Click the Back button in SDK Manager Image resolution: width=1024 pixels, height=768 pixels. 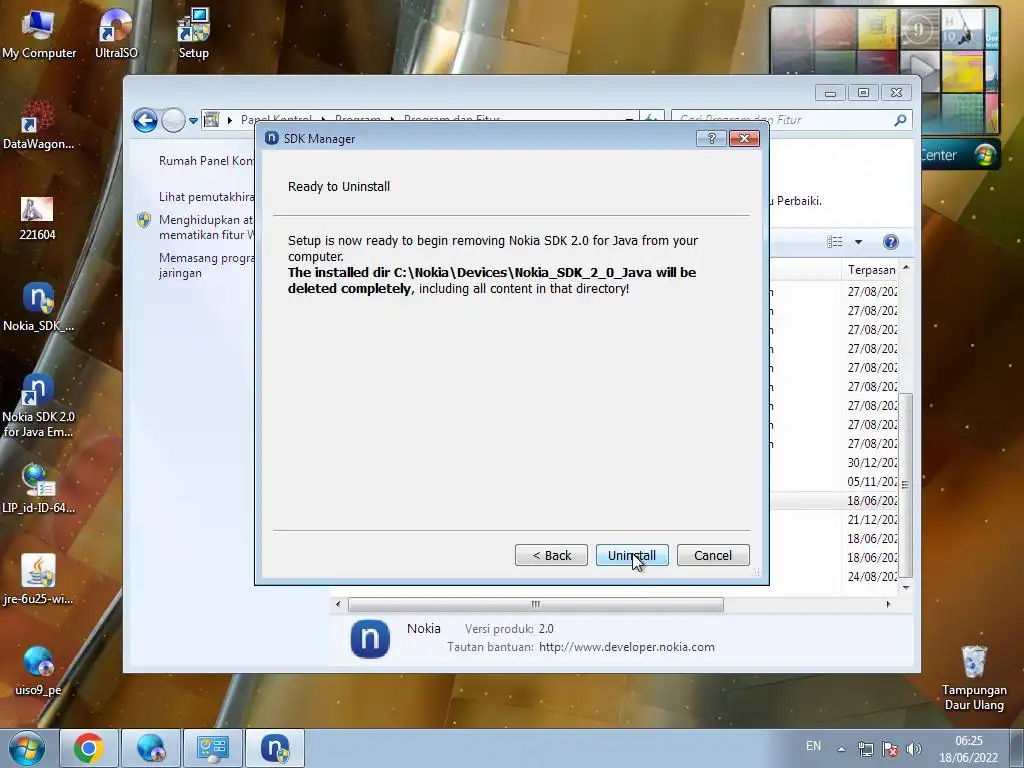(x=551, y=555)
